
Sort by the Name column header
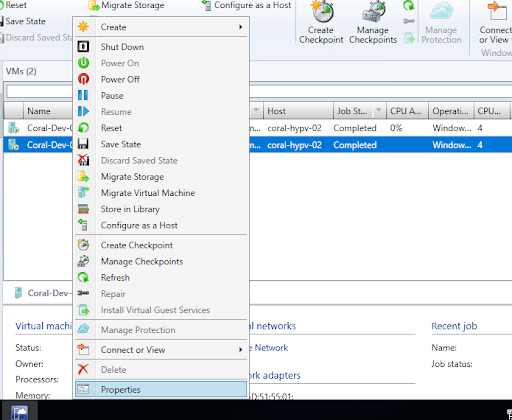[x=48, y=111]
